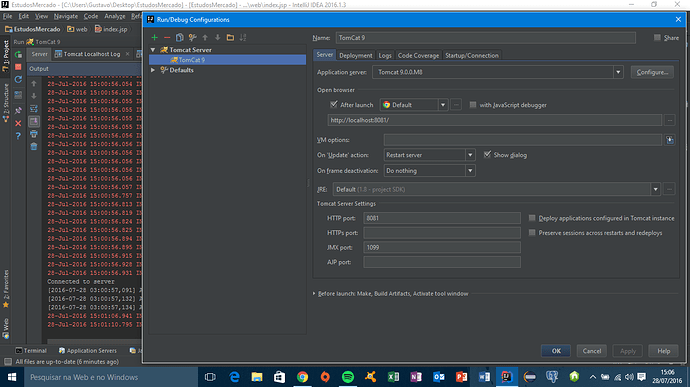Open the On 'Update' action dropdown
Image resolution: width=690 pixels, height=387 pixels.
(x=470, y=155)
